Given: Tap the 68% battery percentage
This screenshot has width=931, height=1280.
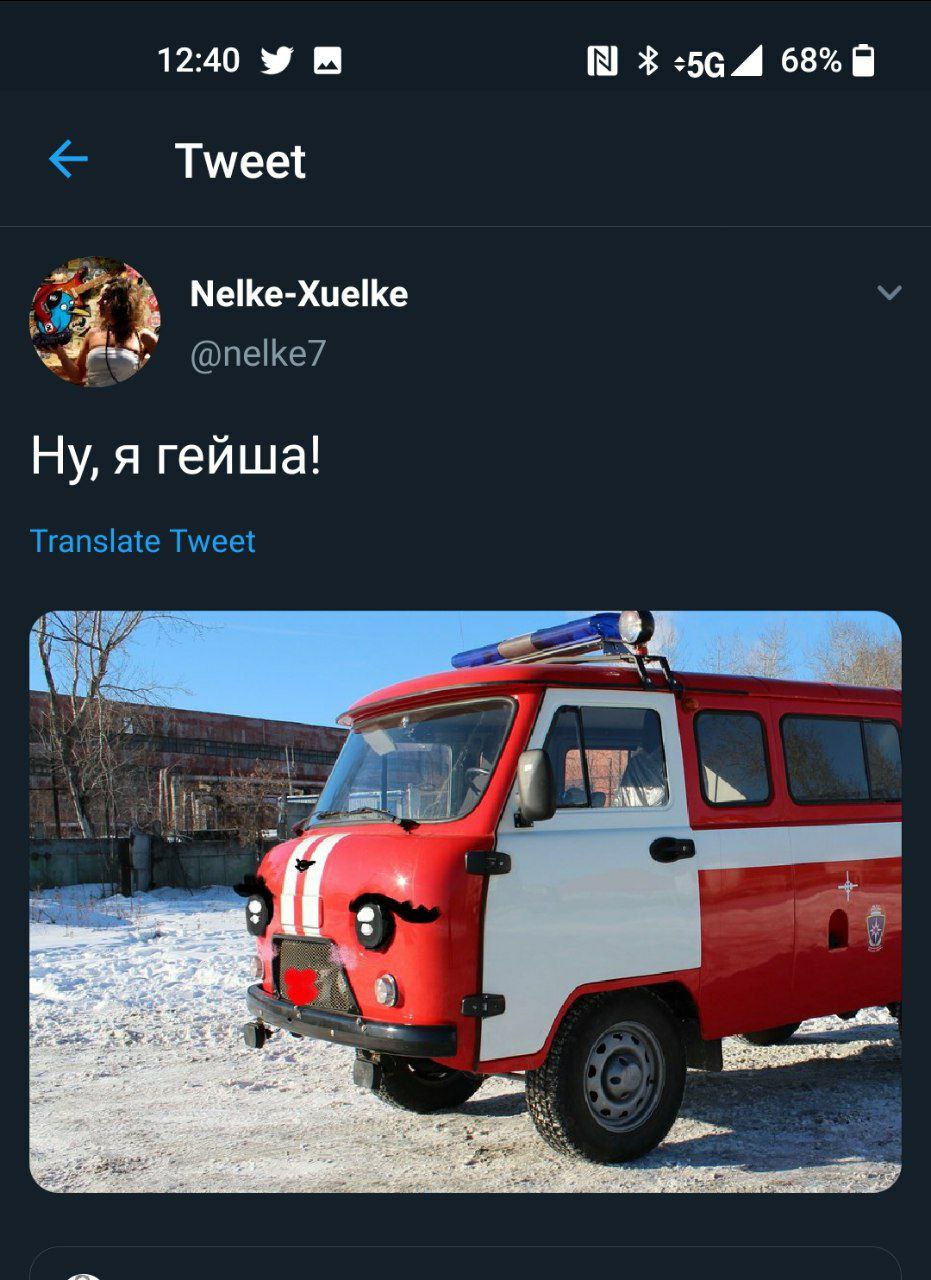Looking at the screenshot, I should point(811,61).
